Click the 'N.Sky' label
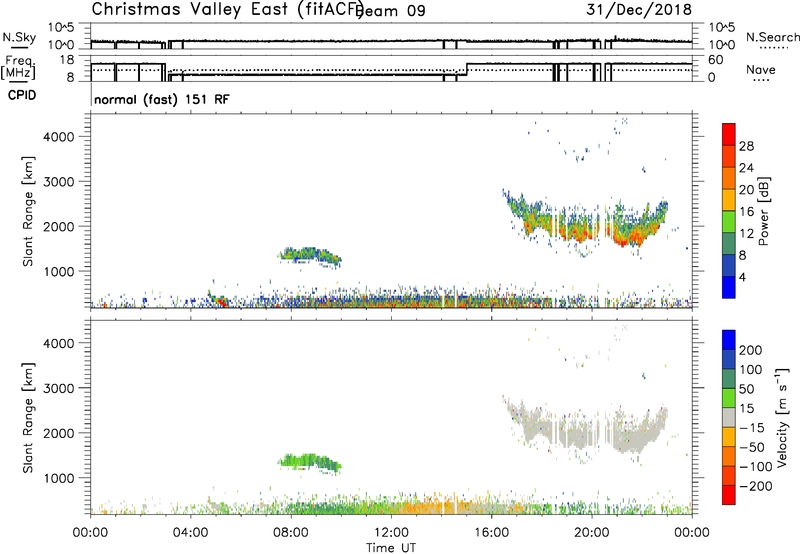This screenshot has height=554, width=800. click(x=19, y=37)
